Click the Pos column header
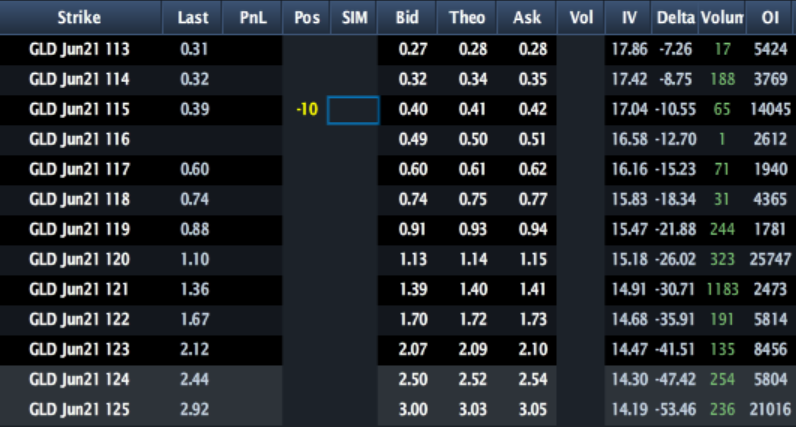Image resolution: width=796 pixels, height=427 pixels. click(307, 18)
